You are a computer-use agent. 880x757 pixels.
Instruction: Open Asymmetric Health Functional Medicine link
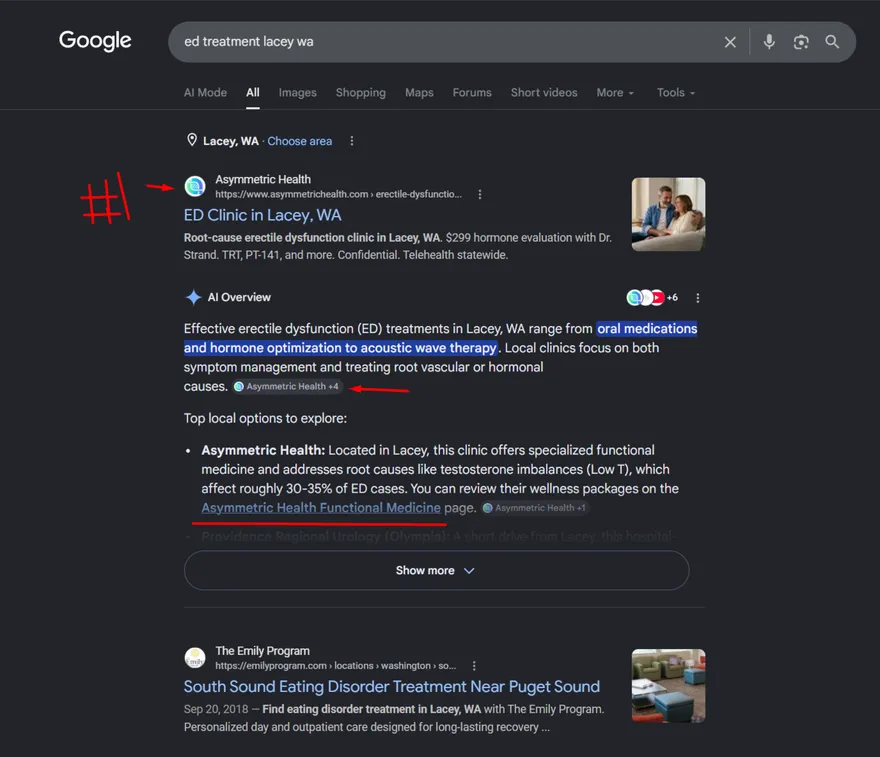pyautogui.click(x=321, y=508)
